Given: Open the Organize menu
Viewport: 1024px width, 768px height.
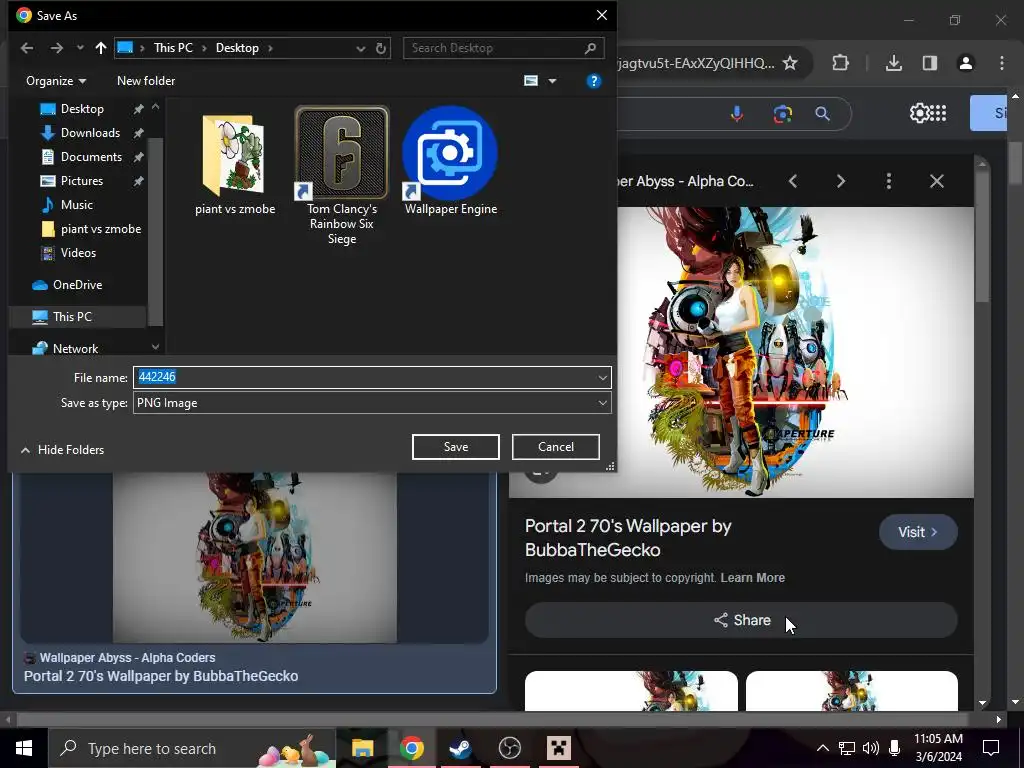Looking at the screenshot, I should (56, 81).
